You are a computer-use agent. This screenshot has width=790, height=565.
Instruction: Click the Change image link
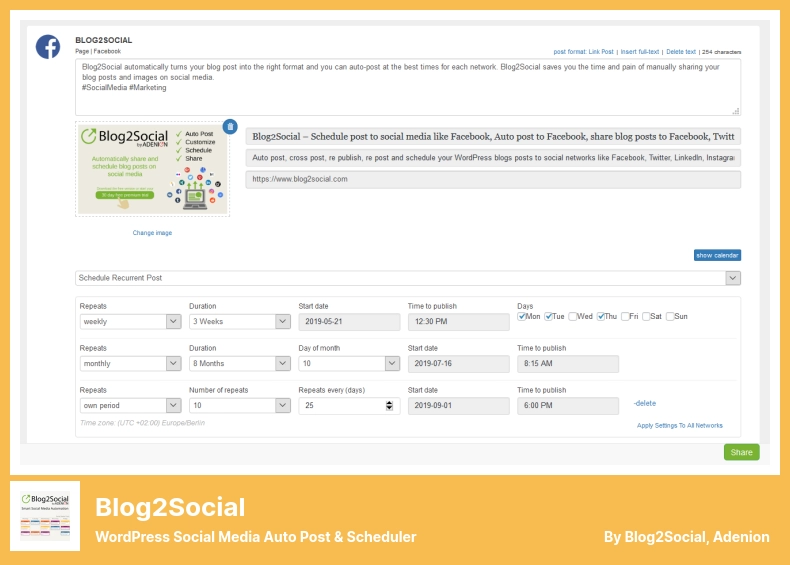tap(152, 233)
